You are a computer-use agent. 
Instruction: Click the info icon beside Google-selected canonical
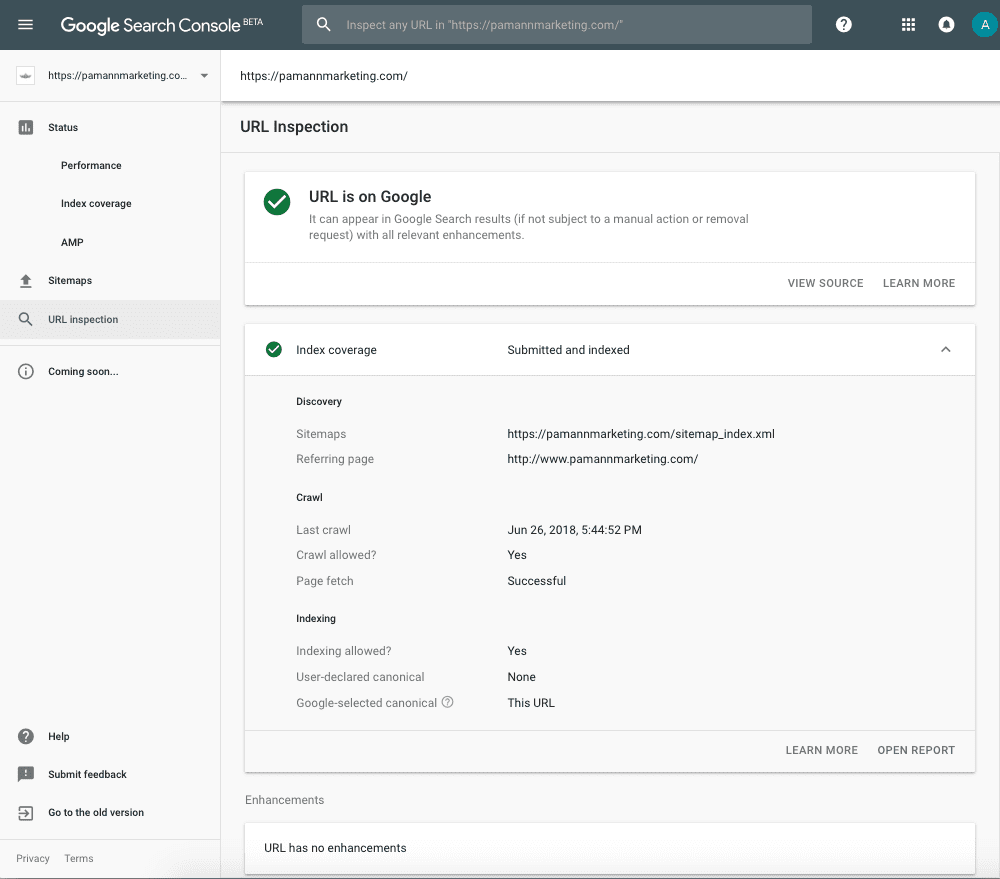coord(448,702)
